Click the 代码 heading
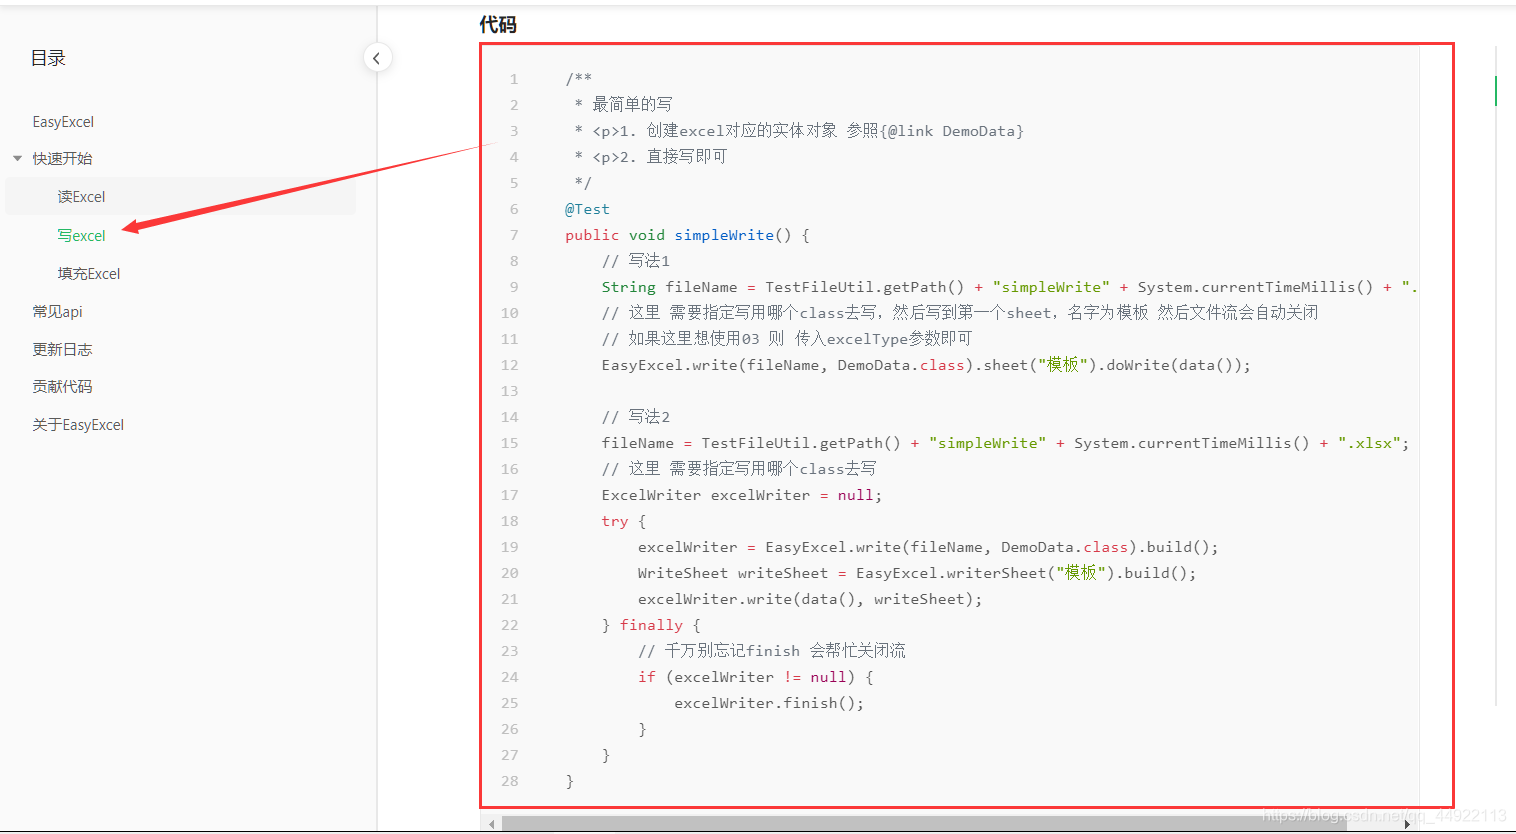The width and height of the screenshot is (1516, 834). coord(498,25)
